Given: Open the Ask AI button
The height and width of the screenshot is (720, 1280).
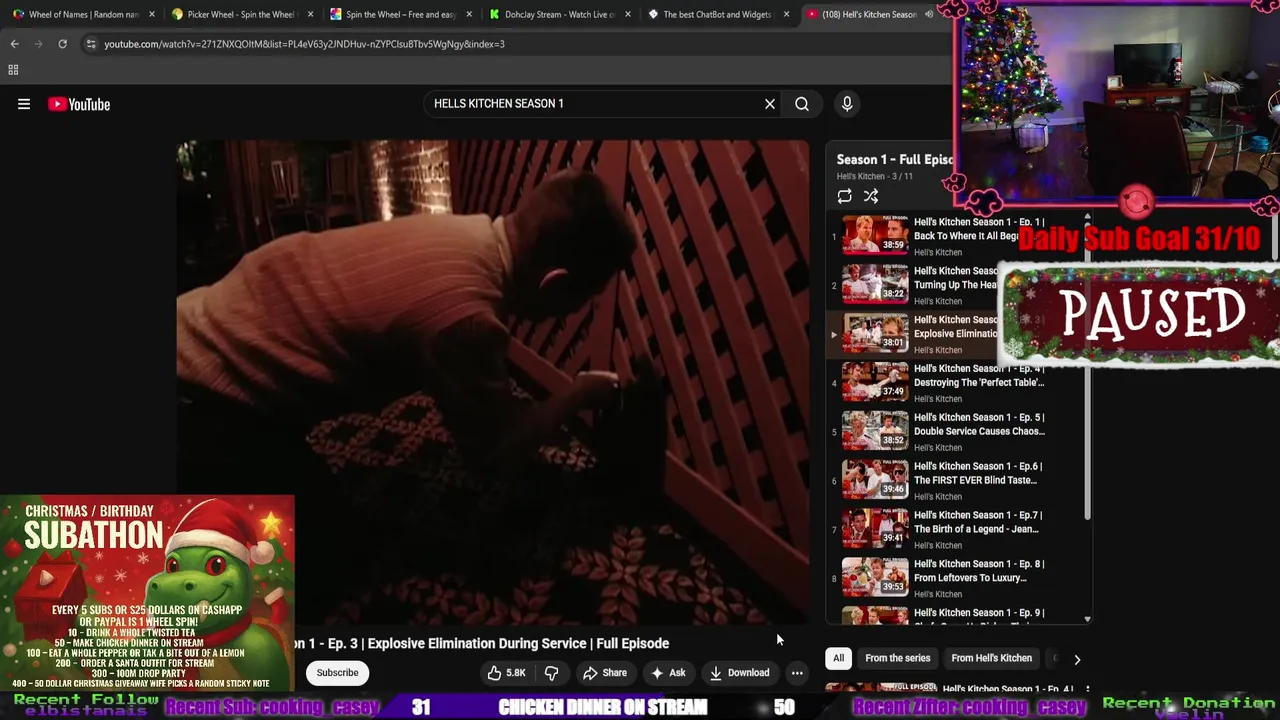Looking at the screenshot, I should coord(668,673).
